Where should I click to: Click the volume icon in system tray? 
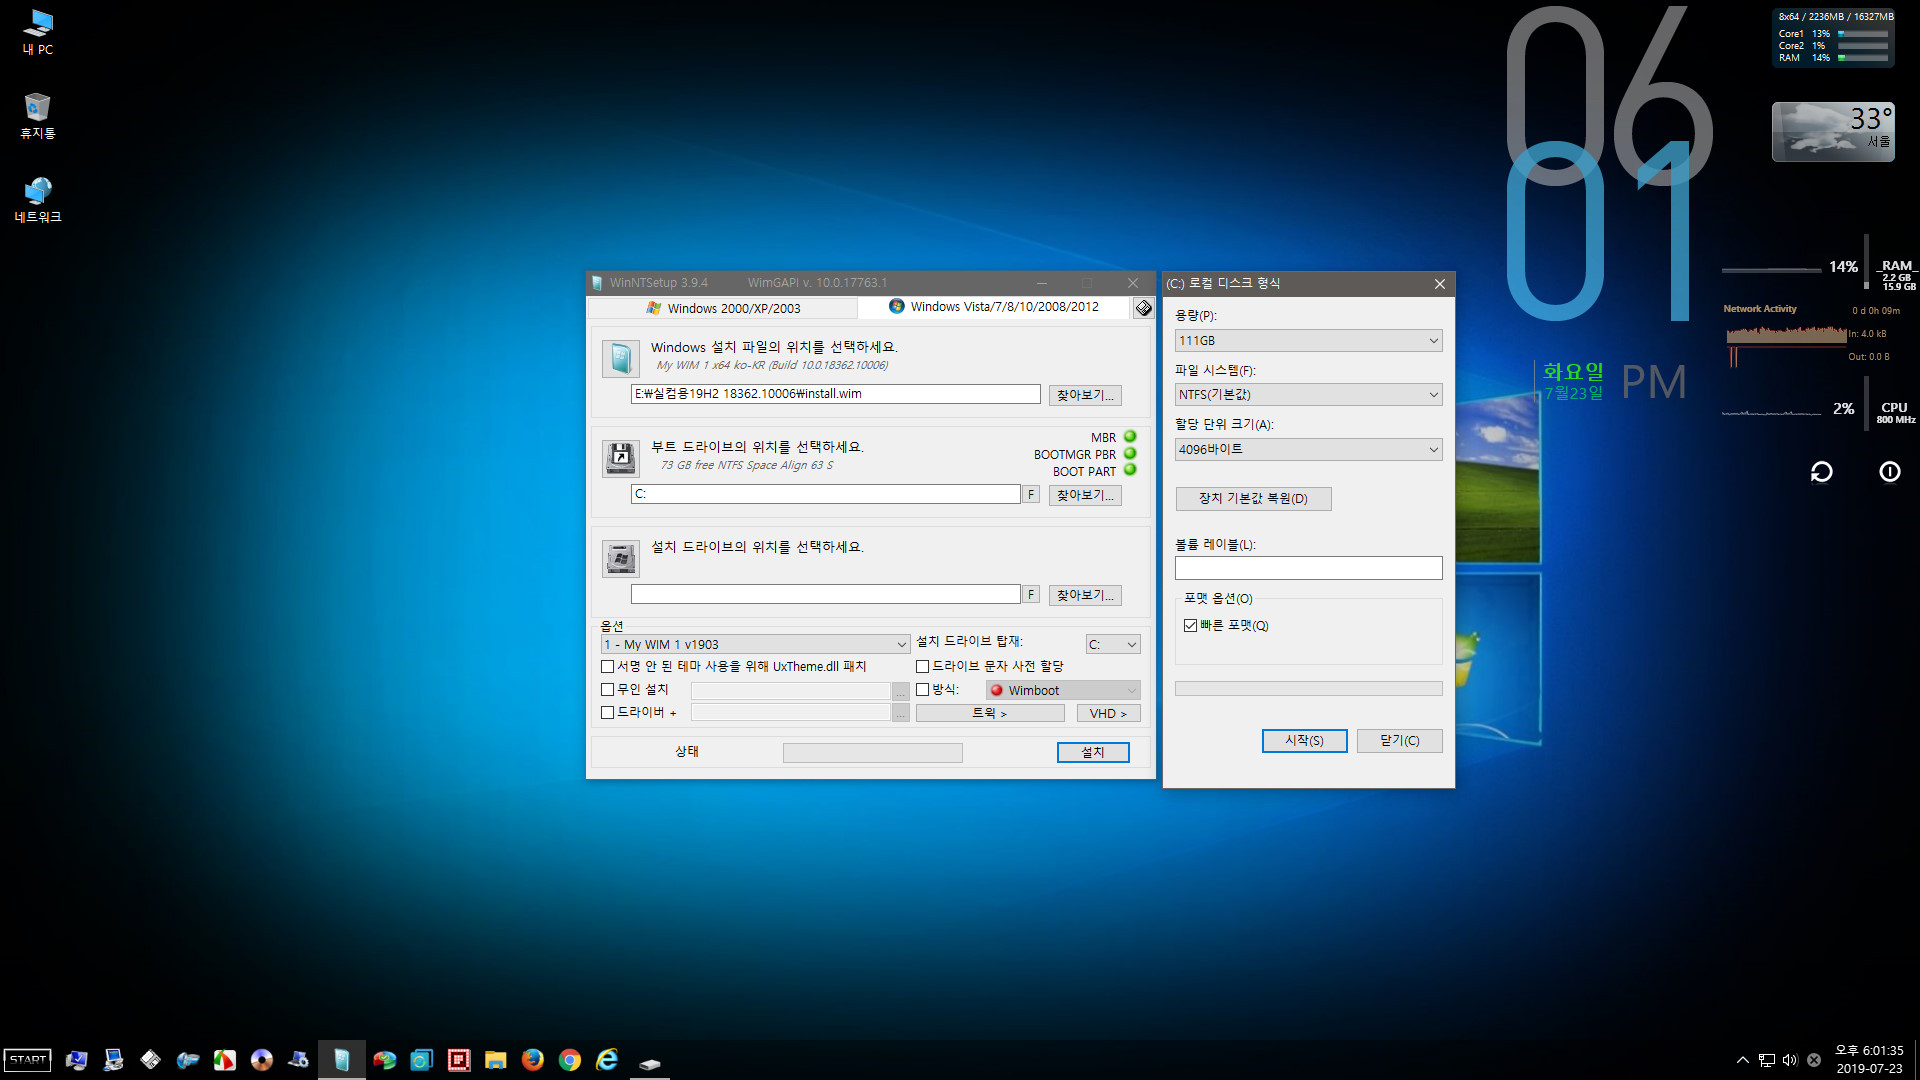[1790, 1060]
